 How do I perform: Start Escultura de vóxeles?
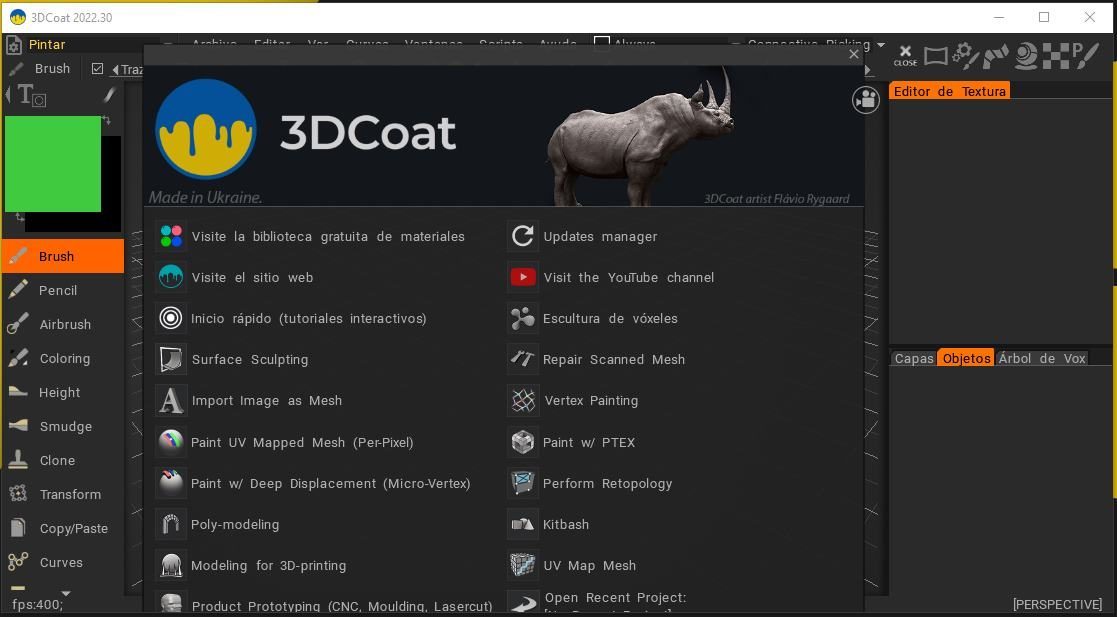click(x=592, y=318)
